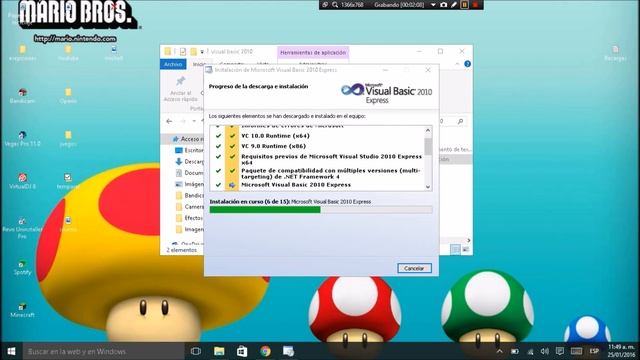Open the Minecraft desktop shortcut
640x360 pixels.
point(22,310)
